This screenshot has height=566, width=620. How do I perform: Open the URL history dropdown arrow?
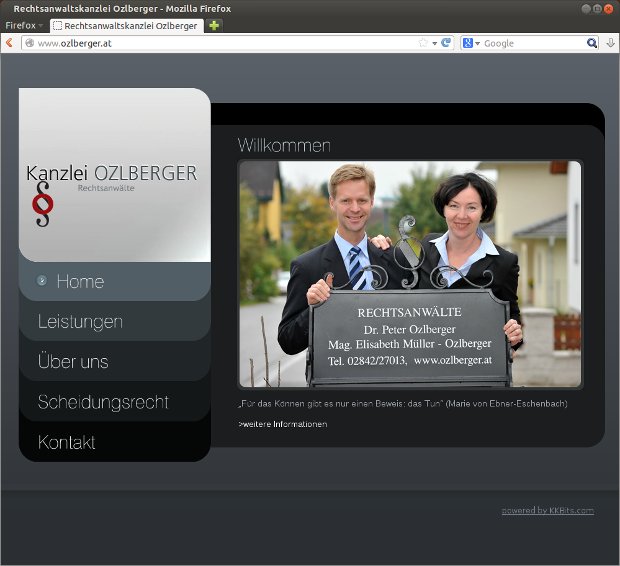click(x=435, y=43)
